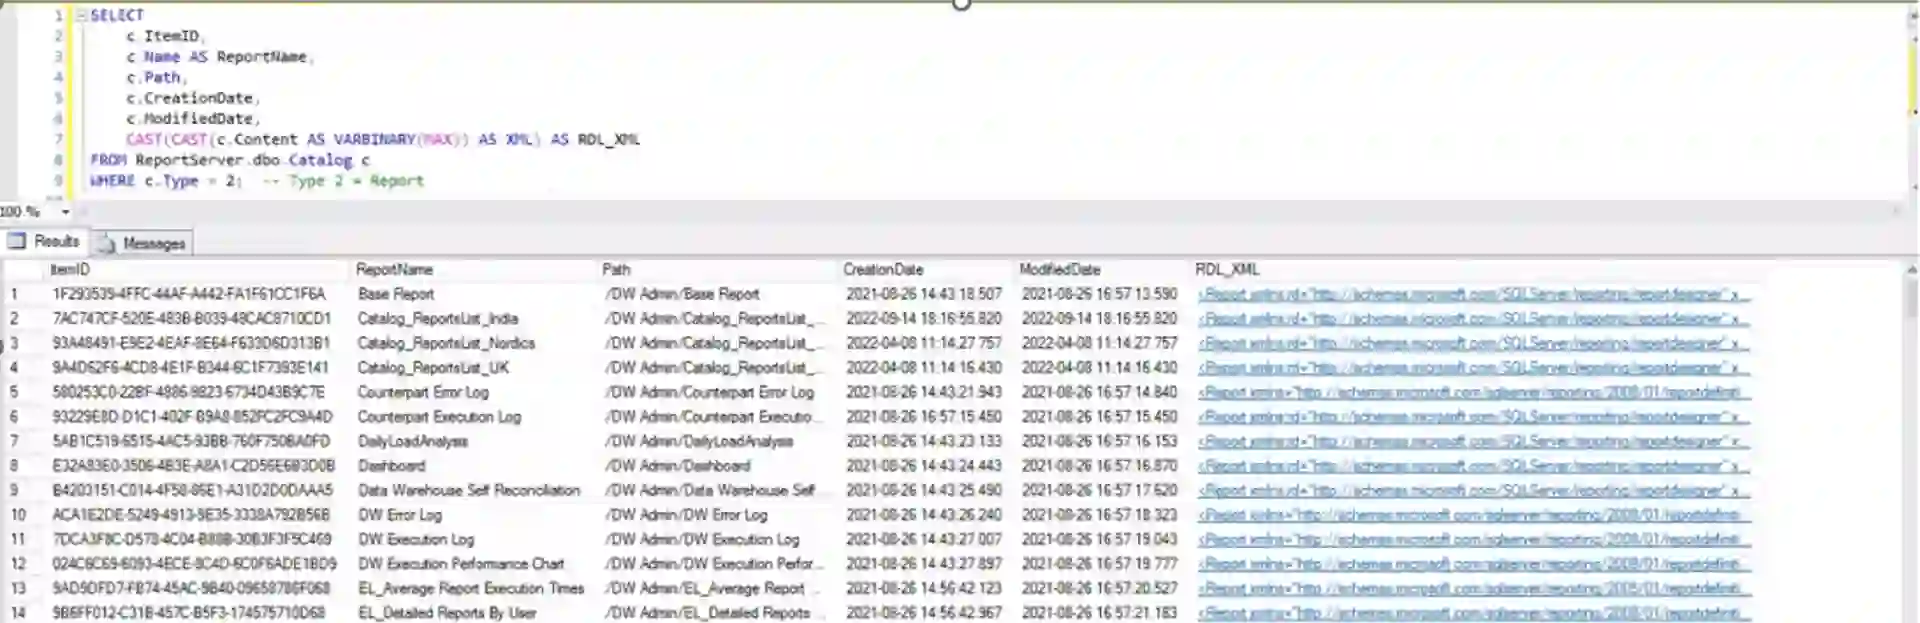
Task: Select ItemID cell starting with 1F293535
Action: coord(189,295)
